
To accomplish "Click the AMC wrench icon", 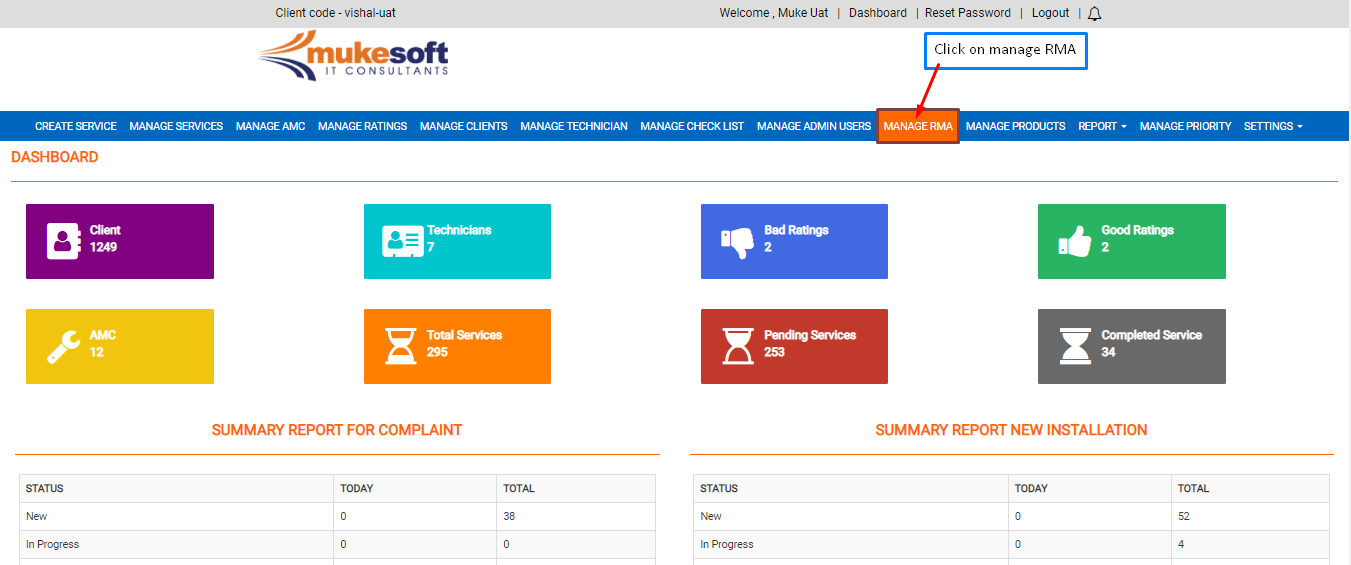I will [x=63, y=346].
